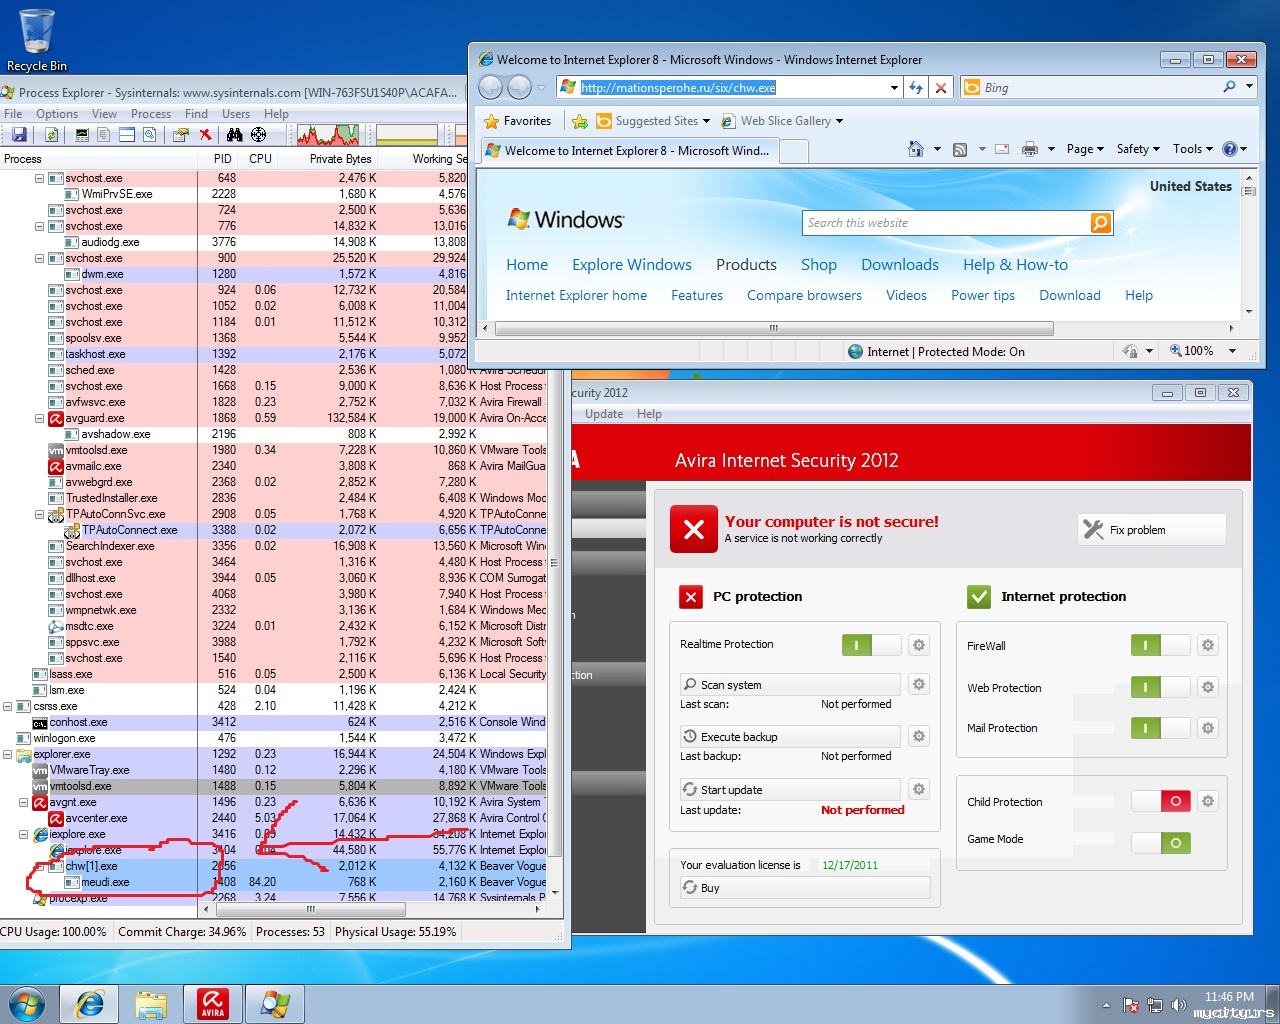Click Refresh Now icon in Process Explorer

[51, 134]
